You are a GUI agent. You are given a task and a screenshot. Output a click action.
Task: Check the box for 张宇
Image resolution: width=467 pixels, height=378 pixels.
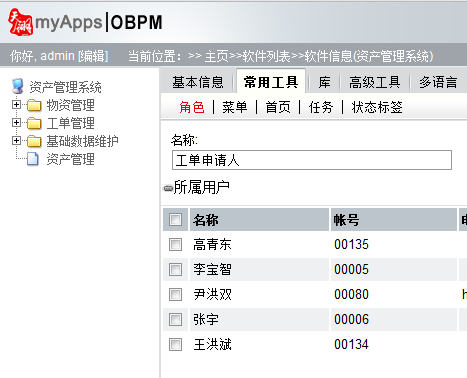point(175,320)
